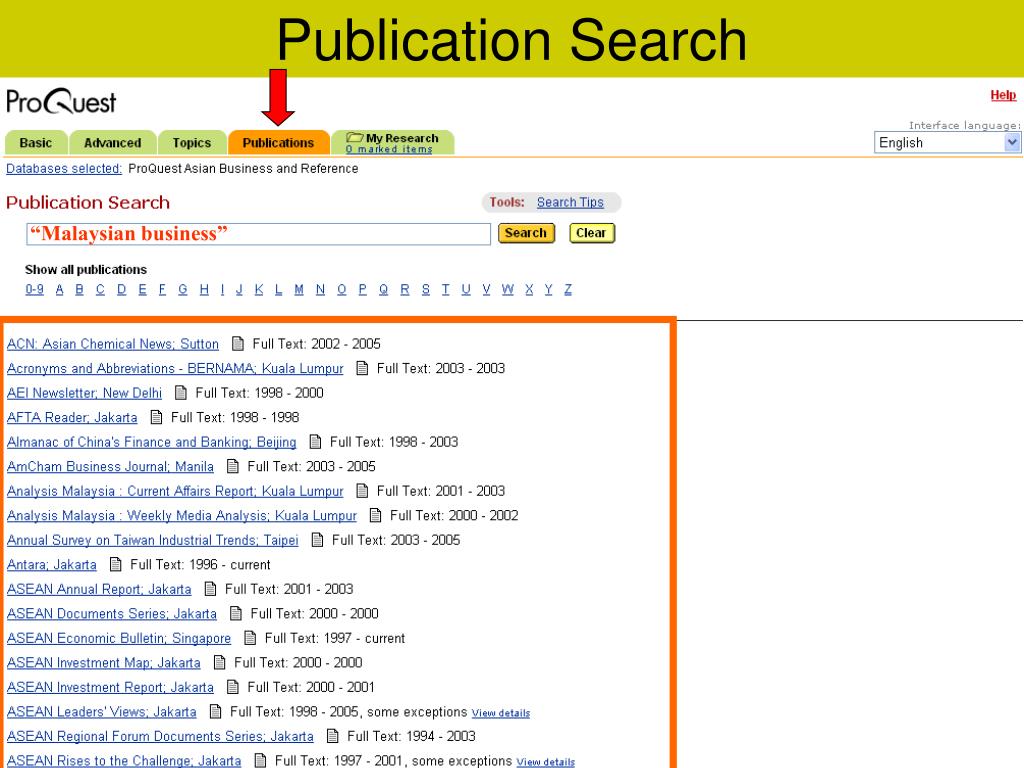Open AmCham Business Journal; Manila

pos(110,467)
